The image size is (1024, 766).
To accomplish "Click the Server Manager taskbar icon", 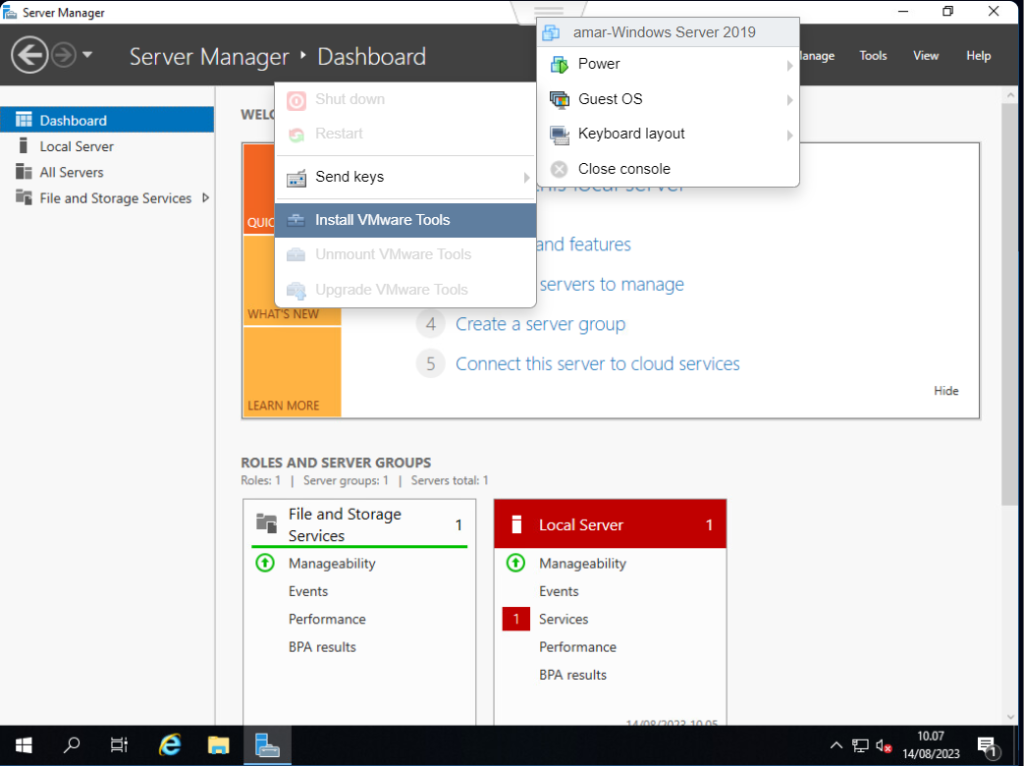I will [x=266, y=745].
